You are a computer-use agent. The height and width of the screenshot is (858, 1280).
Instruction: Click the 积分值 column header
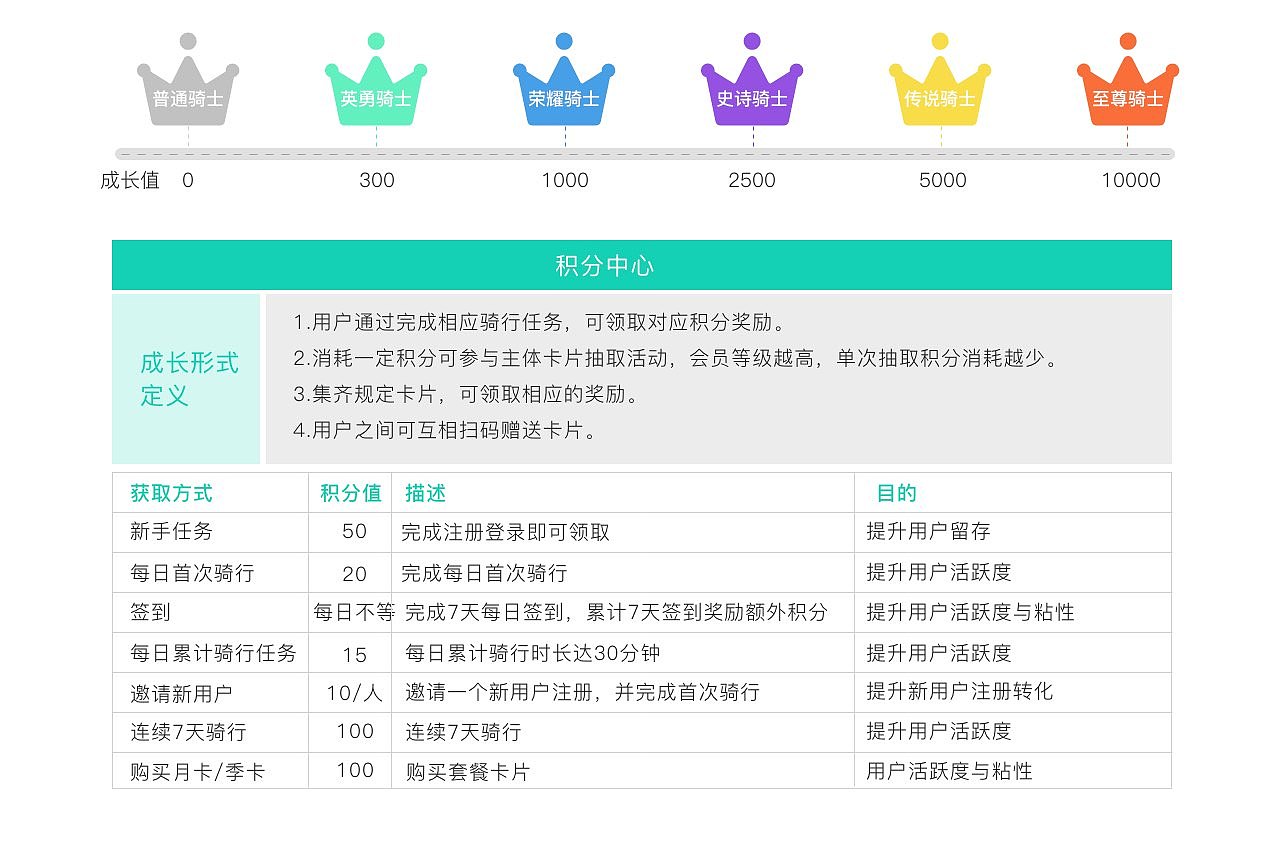click(351, 493)
